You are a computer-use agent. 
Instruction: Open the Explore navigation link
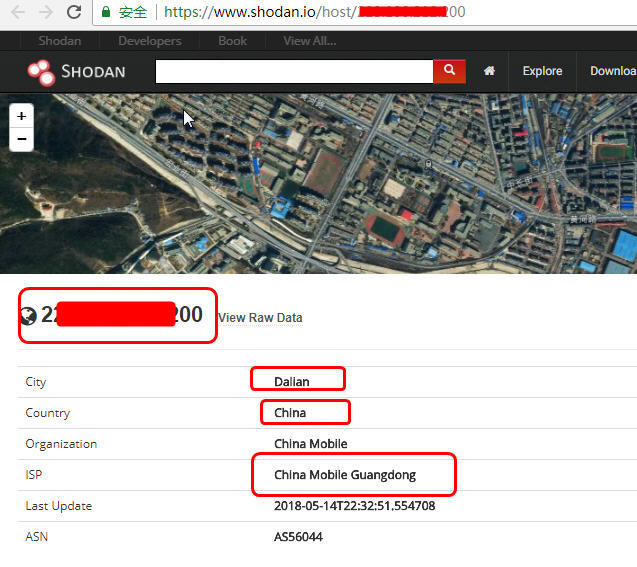(542, 71)
